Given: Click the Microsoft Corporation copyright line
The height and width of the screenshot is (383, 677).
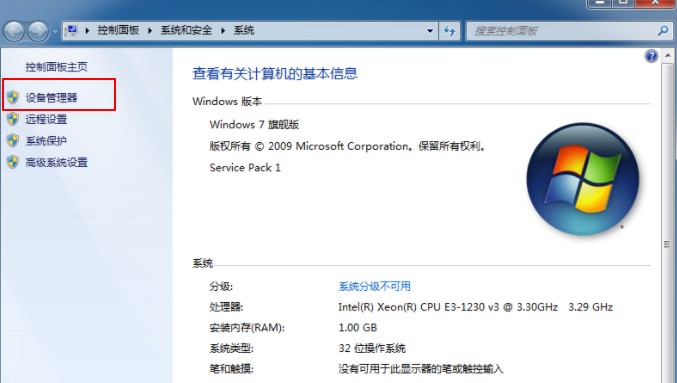Looking at the screenshot, I should (348, 146).
